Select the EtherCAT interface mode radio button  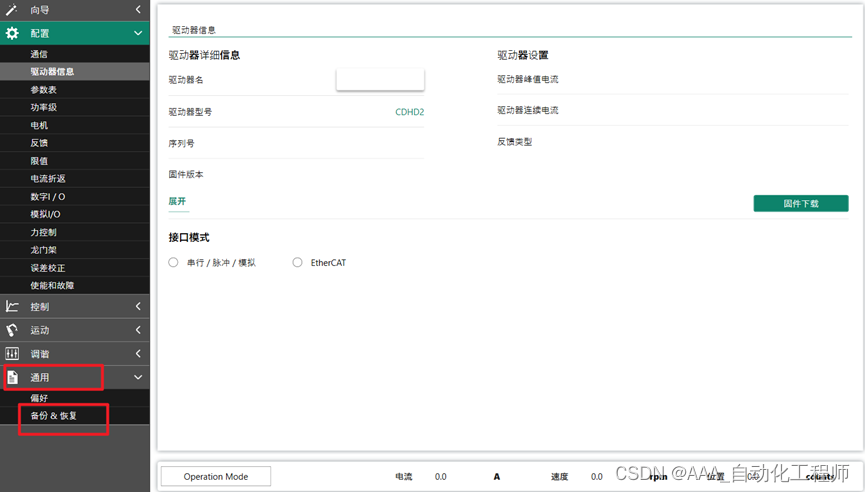tap(297, 263)
